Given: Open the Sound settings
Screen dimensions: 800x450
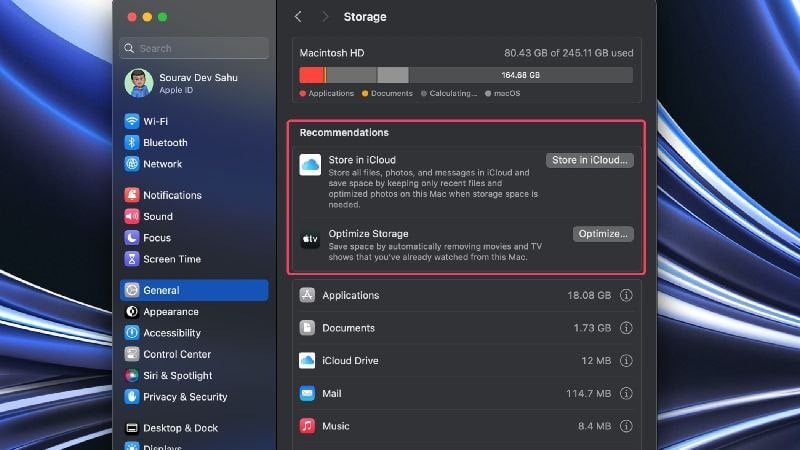Looking at the screenshot, I should [194, 216].
